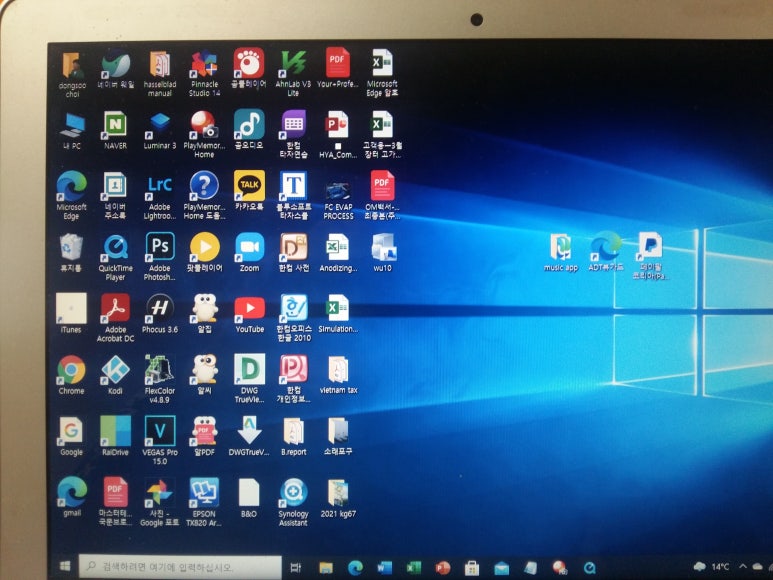Open DWG TrueView shortcut
Viewport: 773px width, 580px height.
(249, 379)
